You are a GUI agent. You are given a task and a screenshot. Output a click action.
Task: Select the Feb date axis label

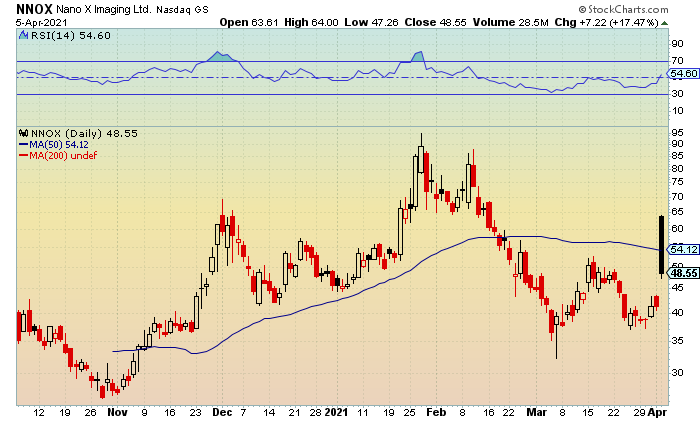pyautogui.click(x=436, y=412)
